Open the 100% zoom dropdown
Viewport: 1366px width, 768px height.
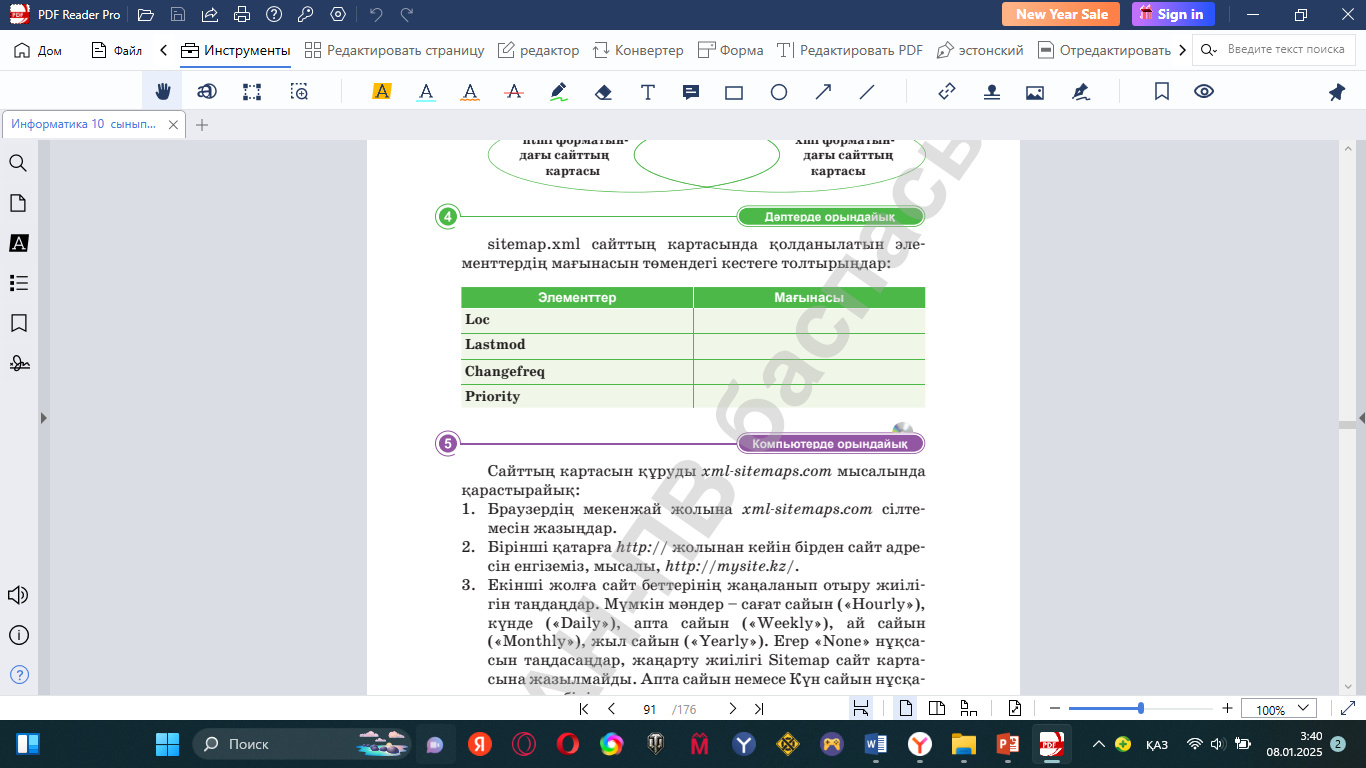click(1279, 709)
